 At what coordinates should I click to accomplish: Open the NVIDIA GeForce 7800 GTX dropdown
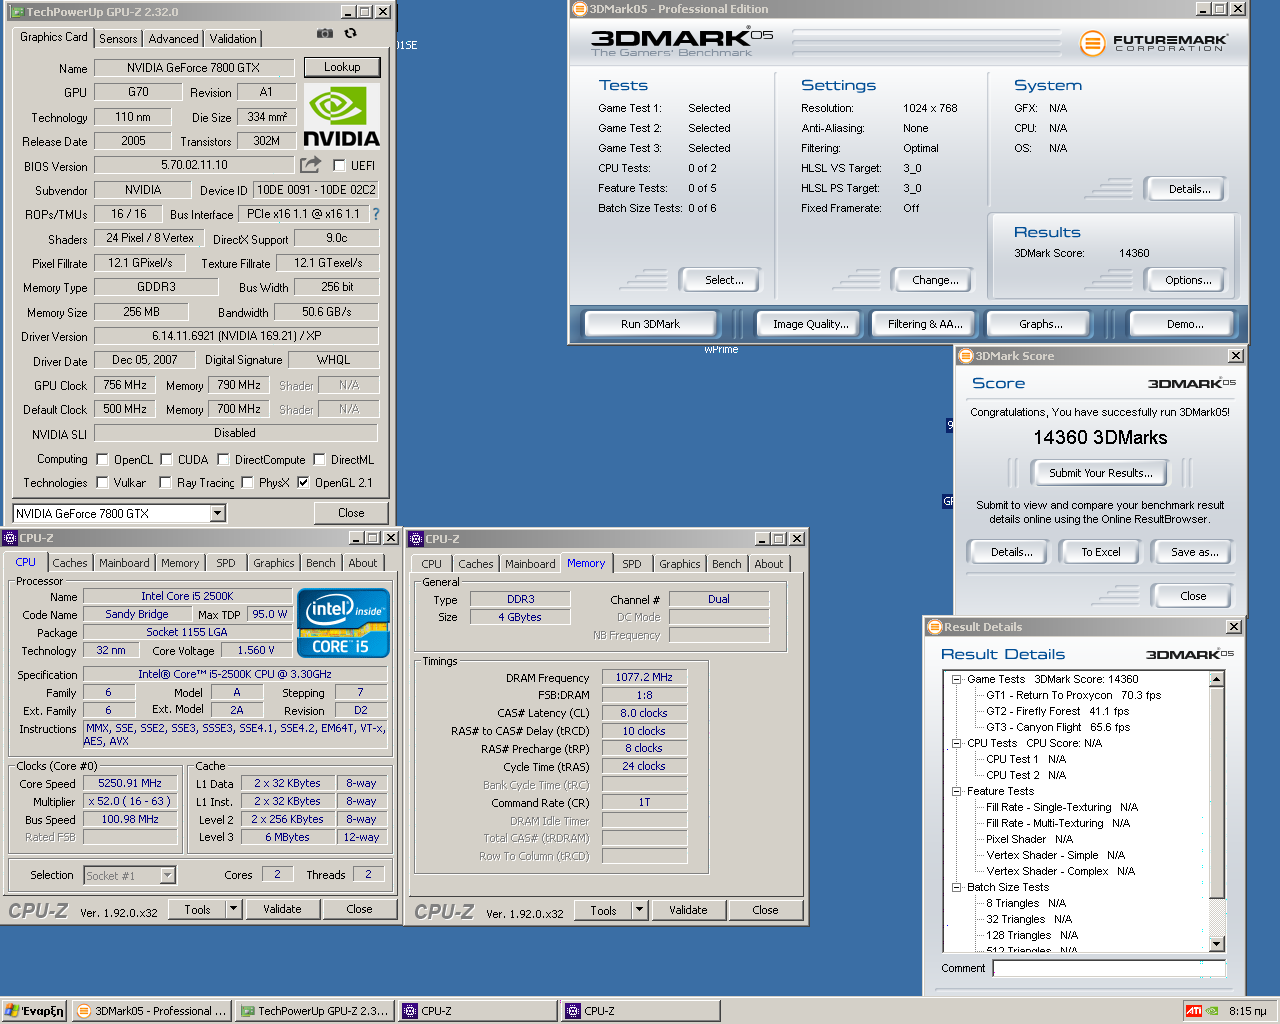click(x=218, y=513)
